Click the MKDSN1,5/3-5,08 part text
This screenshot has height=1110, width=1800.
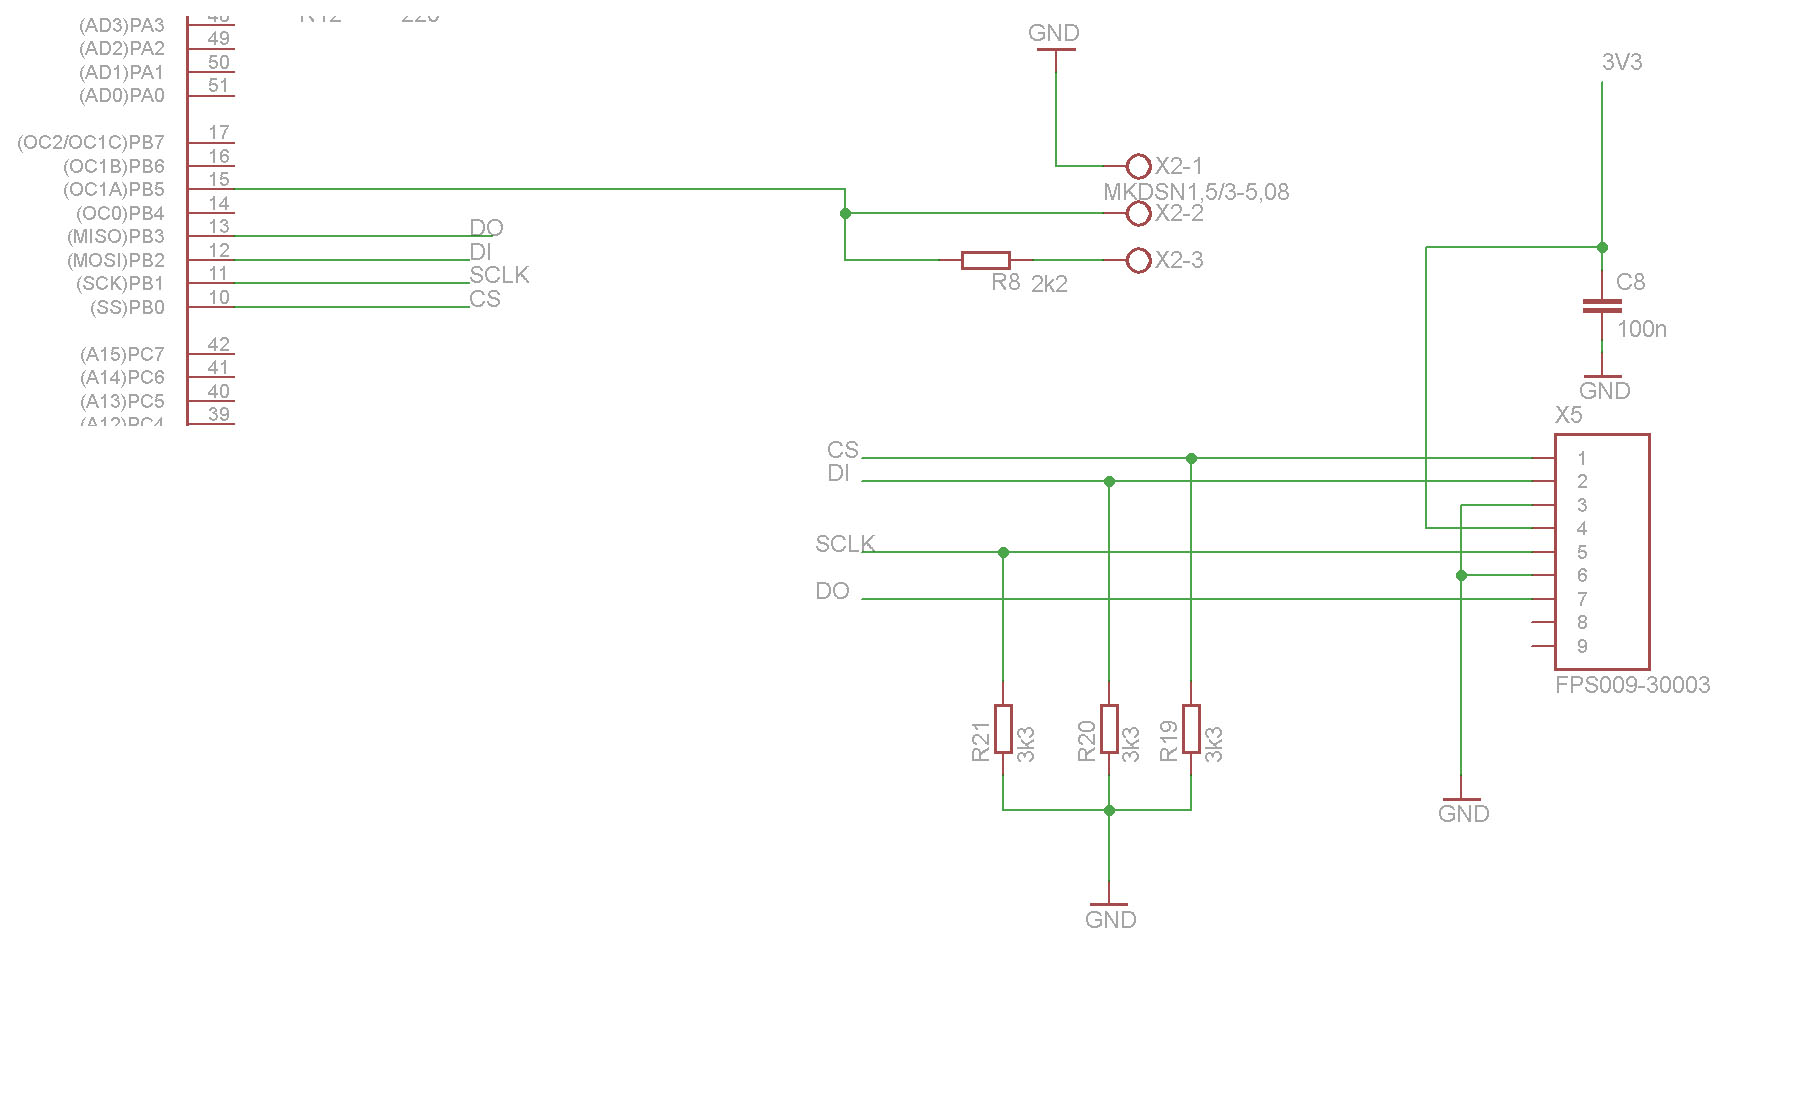[1196, 192]
